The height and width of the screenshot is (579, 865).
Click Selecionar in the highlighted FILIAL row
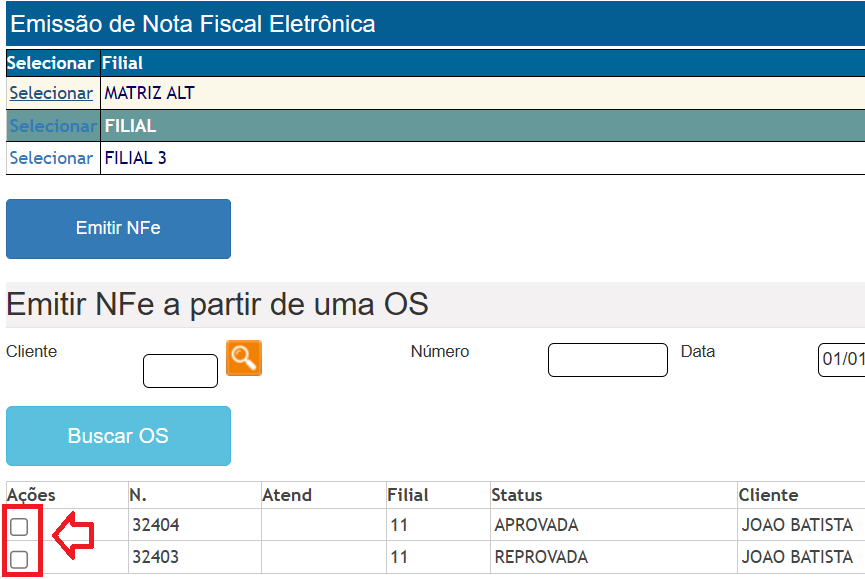click(x=52, y=126)
